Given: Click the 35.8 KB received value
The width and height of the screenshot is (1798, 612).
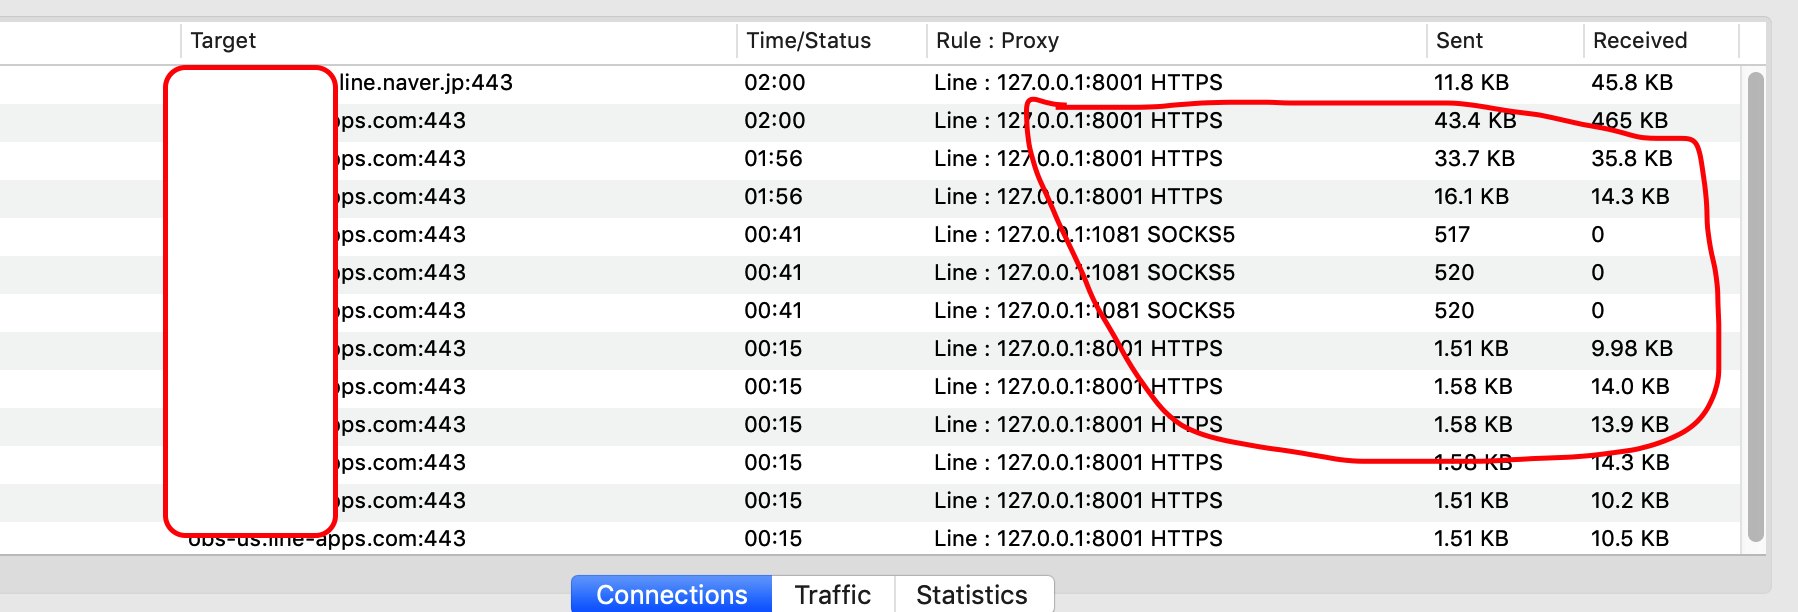Looking at the screenshot, I should pos(1632,159).
